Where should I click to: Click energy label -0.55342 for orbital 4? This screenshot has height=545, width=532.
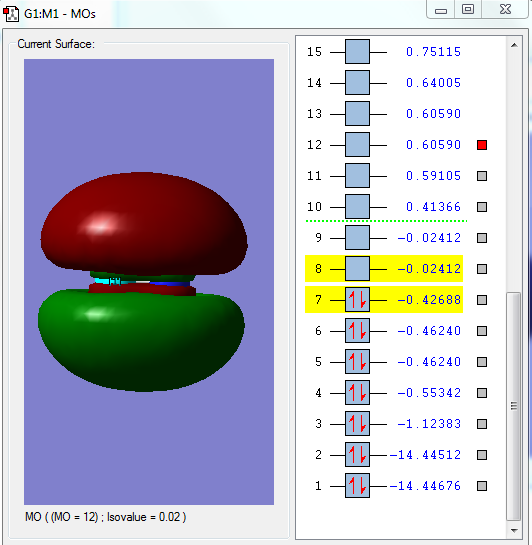click(429, 393)
